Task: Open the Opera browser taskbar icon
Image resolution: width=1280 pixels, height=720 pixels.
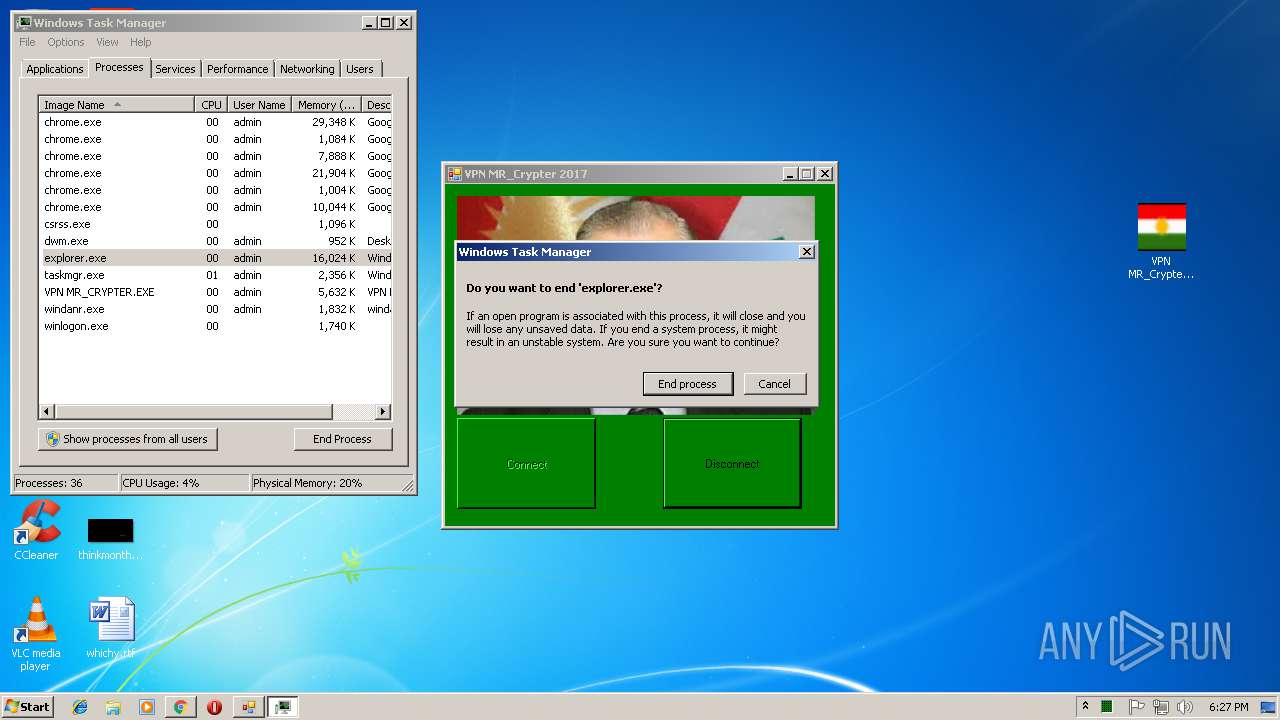Action: click(214, 707)
